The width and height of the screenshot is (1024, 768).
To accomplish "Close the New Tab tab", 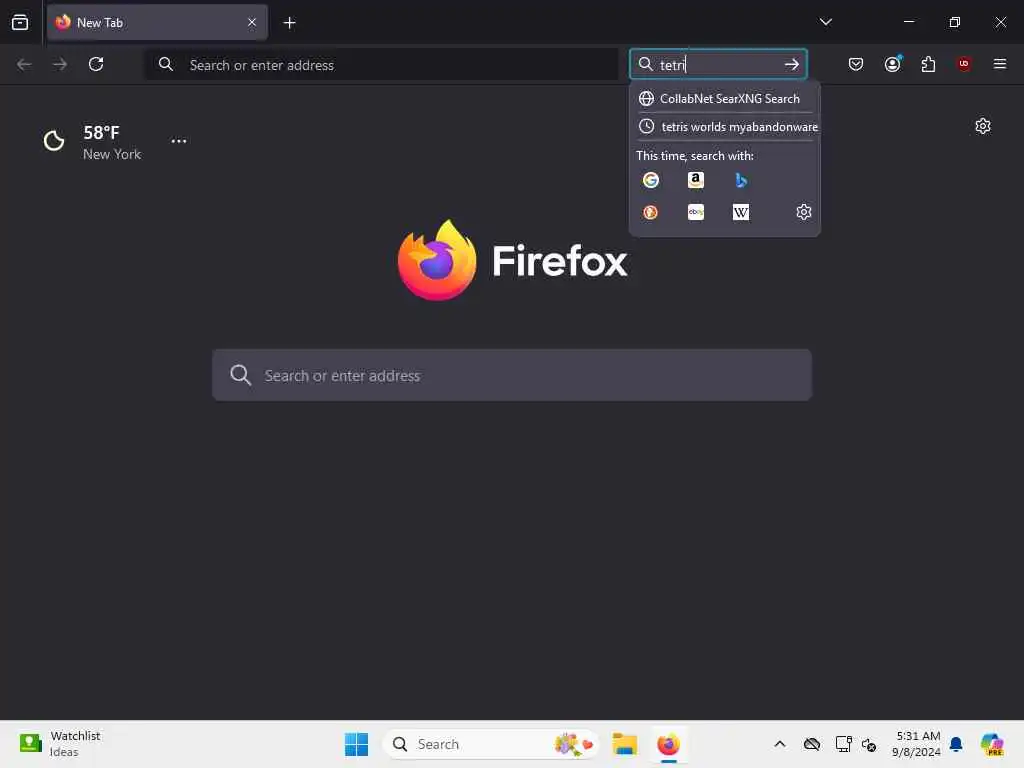I will (251, 22).
